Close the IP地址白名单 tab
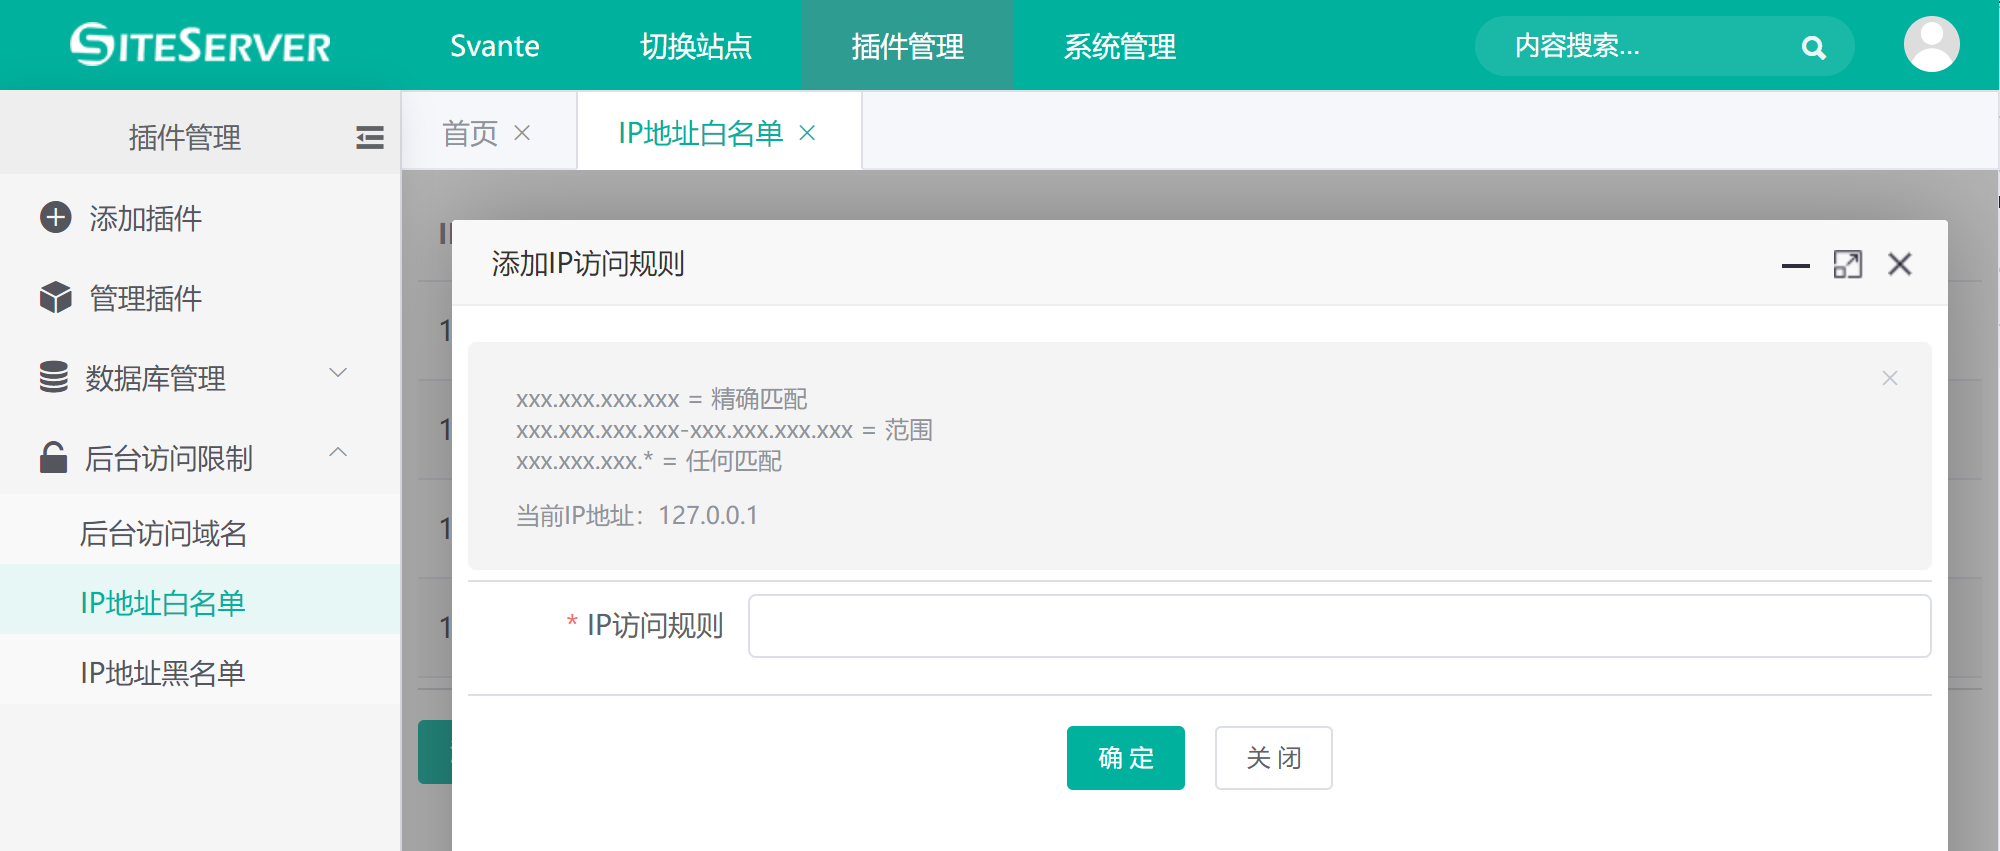The image size is (2000, 851). tap(808, 133)
